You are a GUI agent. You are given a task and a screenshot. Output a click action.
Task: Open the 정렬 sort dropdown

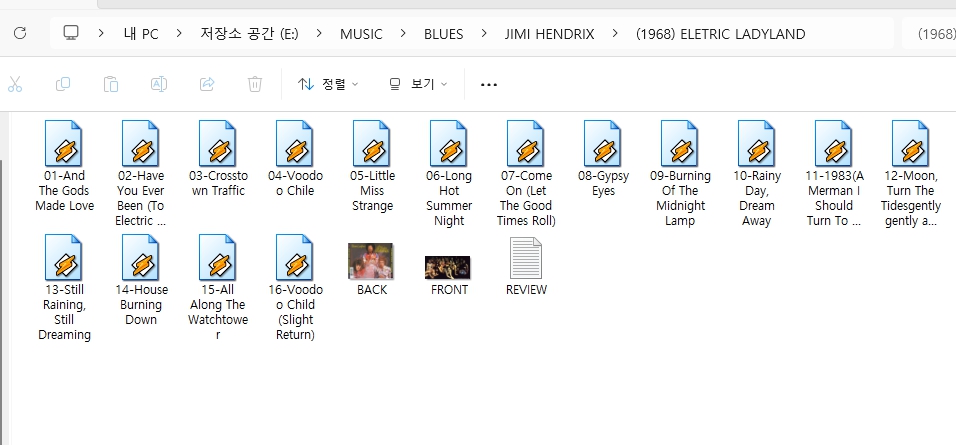328,84
